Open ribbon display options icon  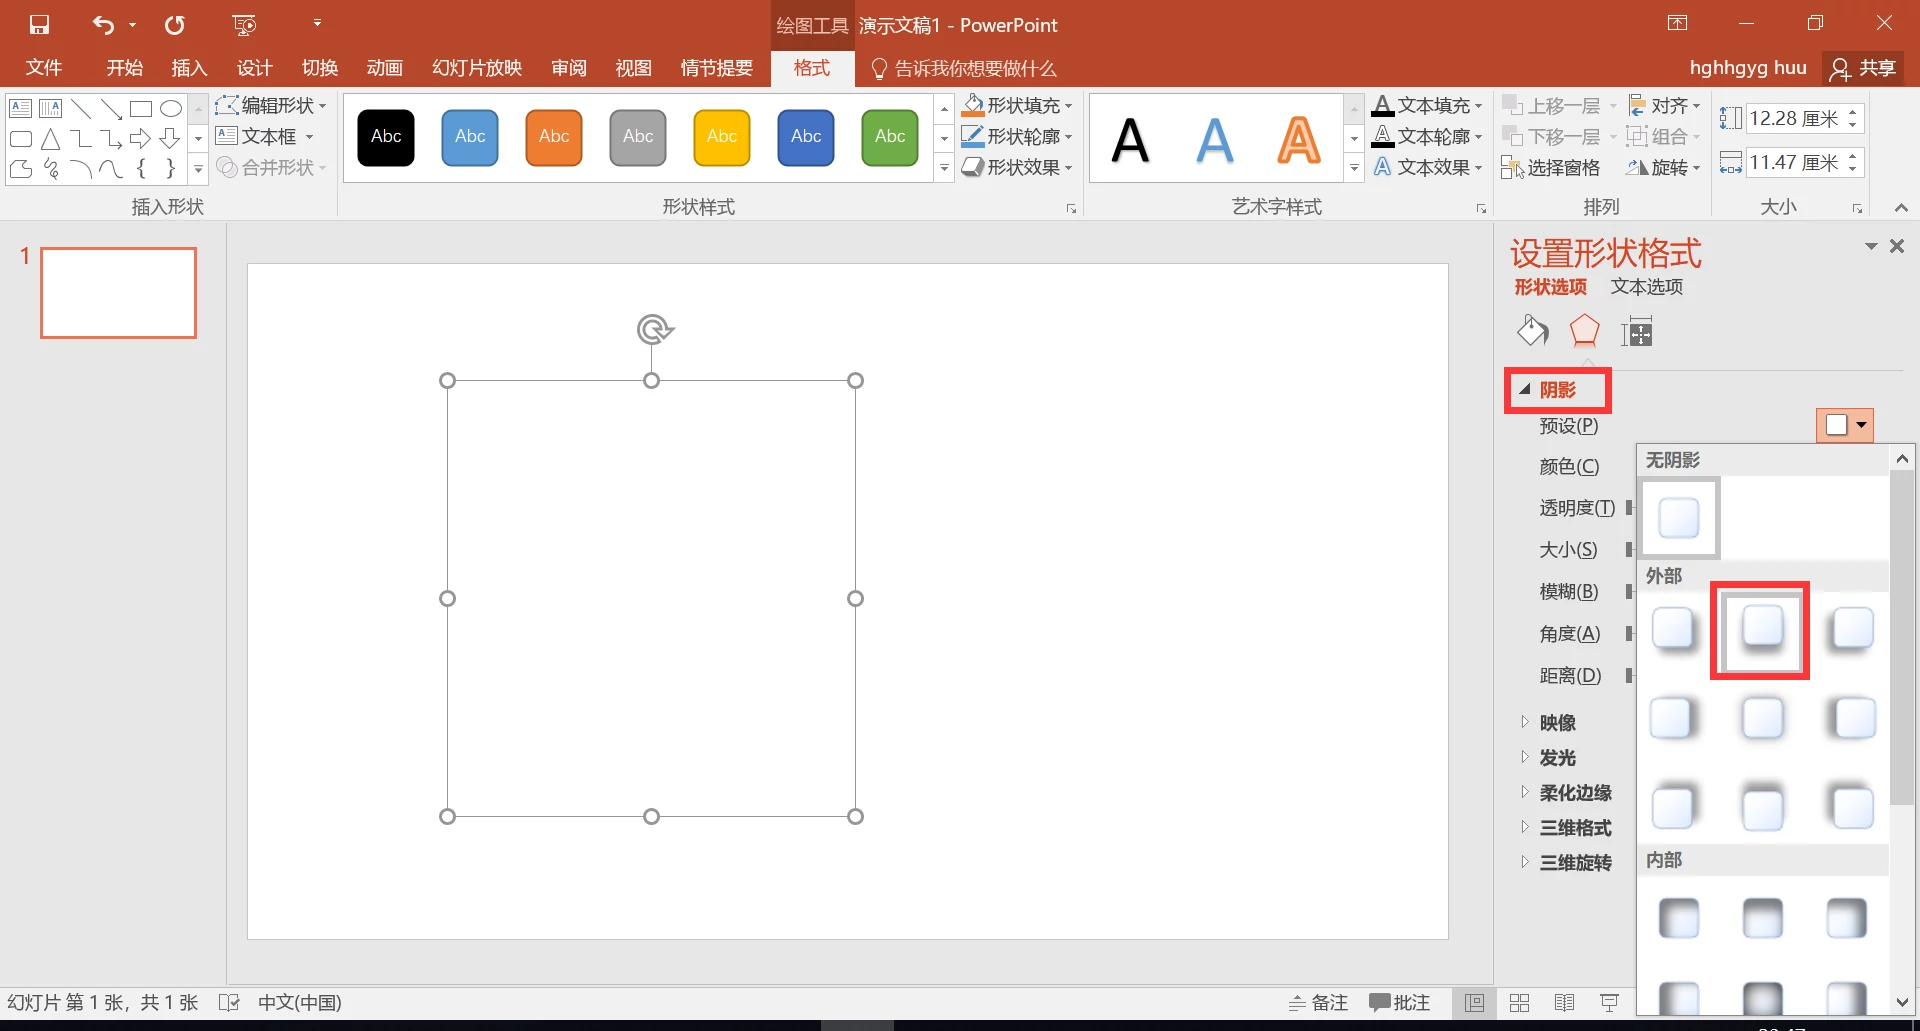[1678, 24]
